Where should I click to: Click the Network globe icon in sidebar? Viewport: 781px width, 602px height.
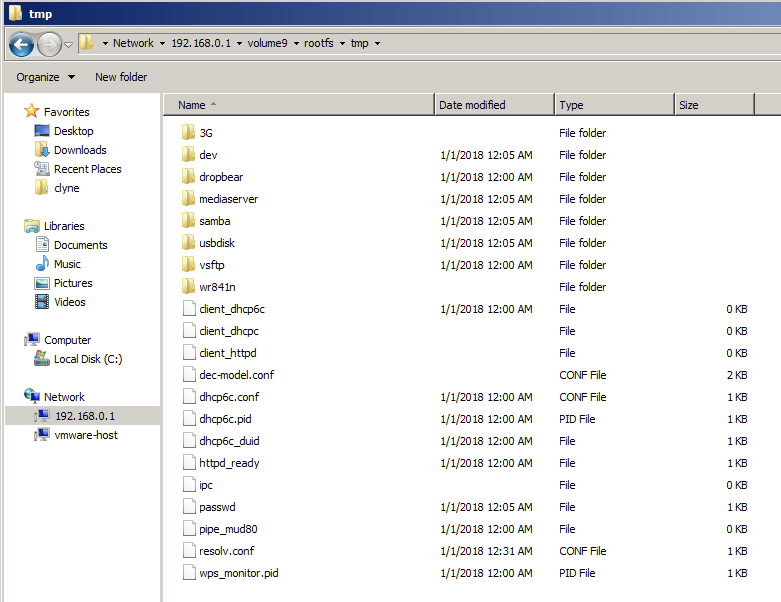(32, 396)
